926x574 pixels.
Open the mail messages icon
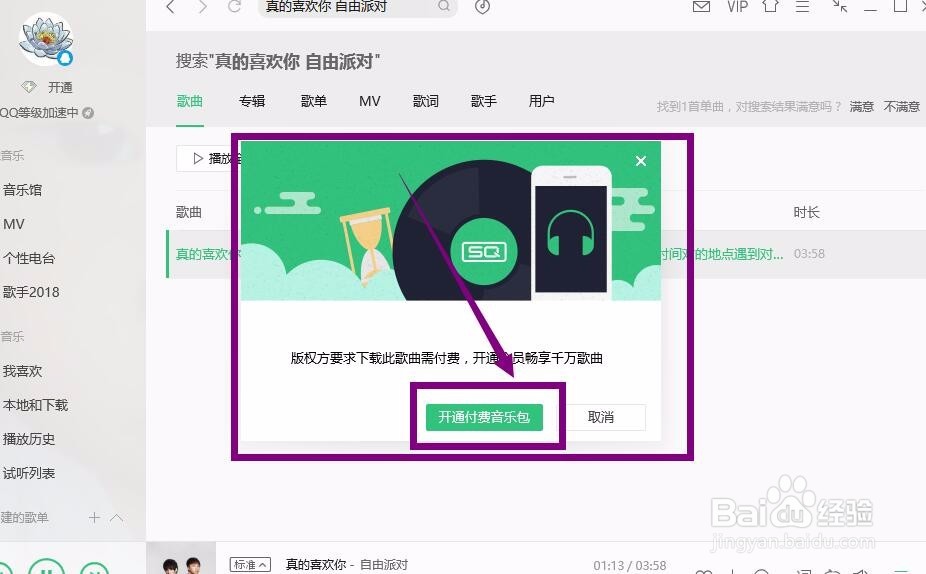pyautogui.click(x=701, y=6)
